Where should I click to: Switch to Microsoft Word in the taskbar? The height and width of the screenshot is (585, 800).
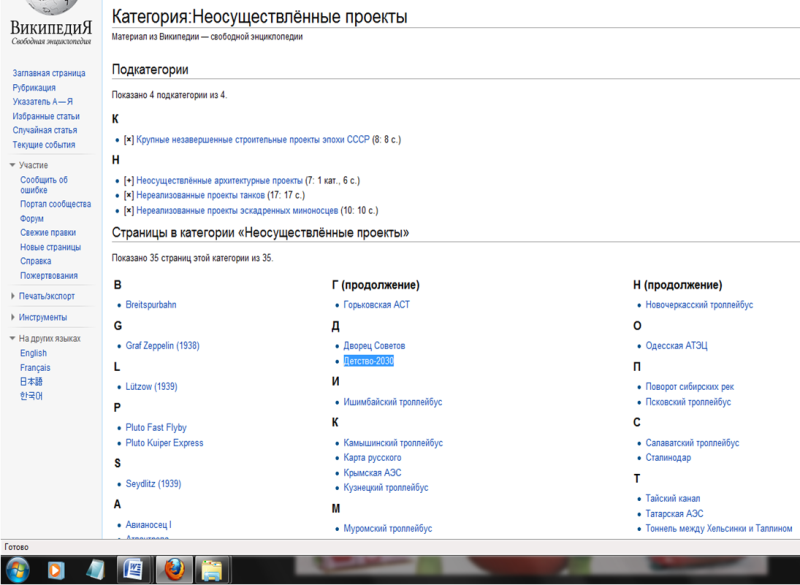[132, 569]
